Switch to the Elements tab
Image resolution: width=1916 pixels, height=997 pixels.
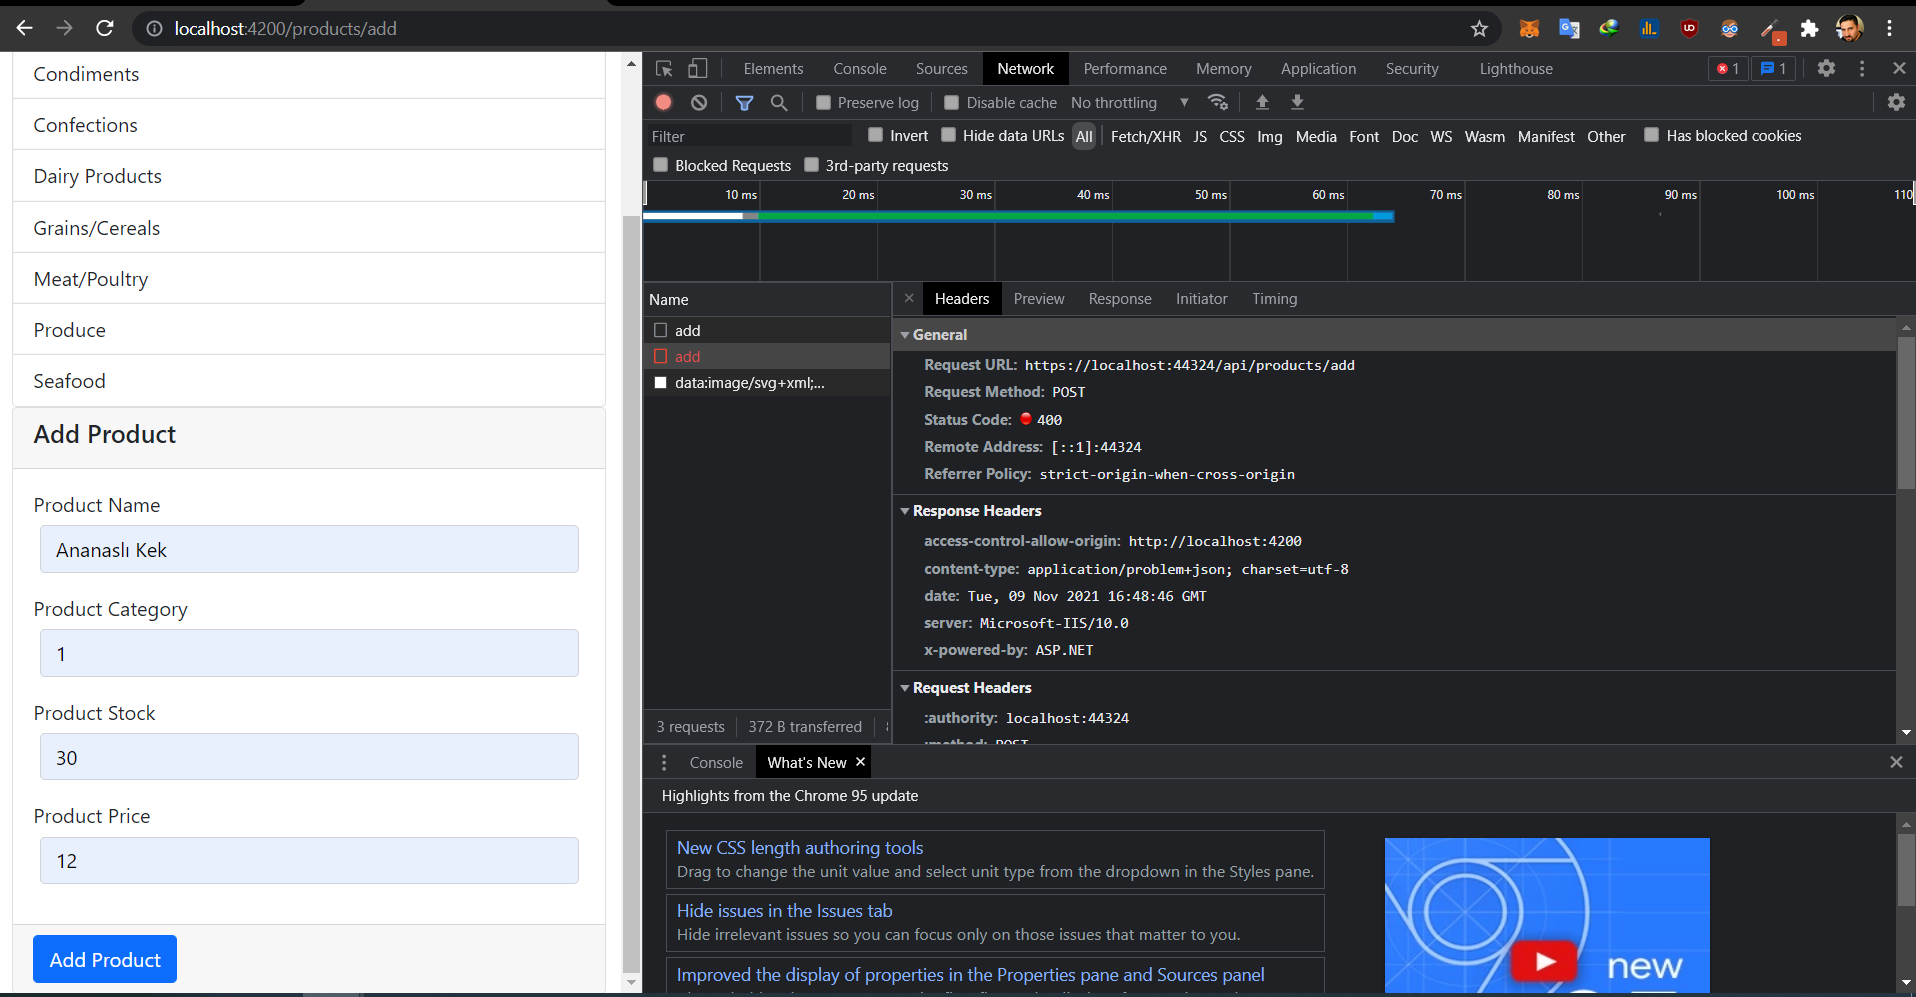coord(773,69)
